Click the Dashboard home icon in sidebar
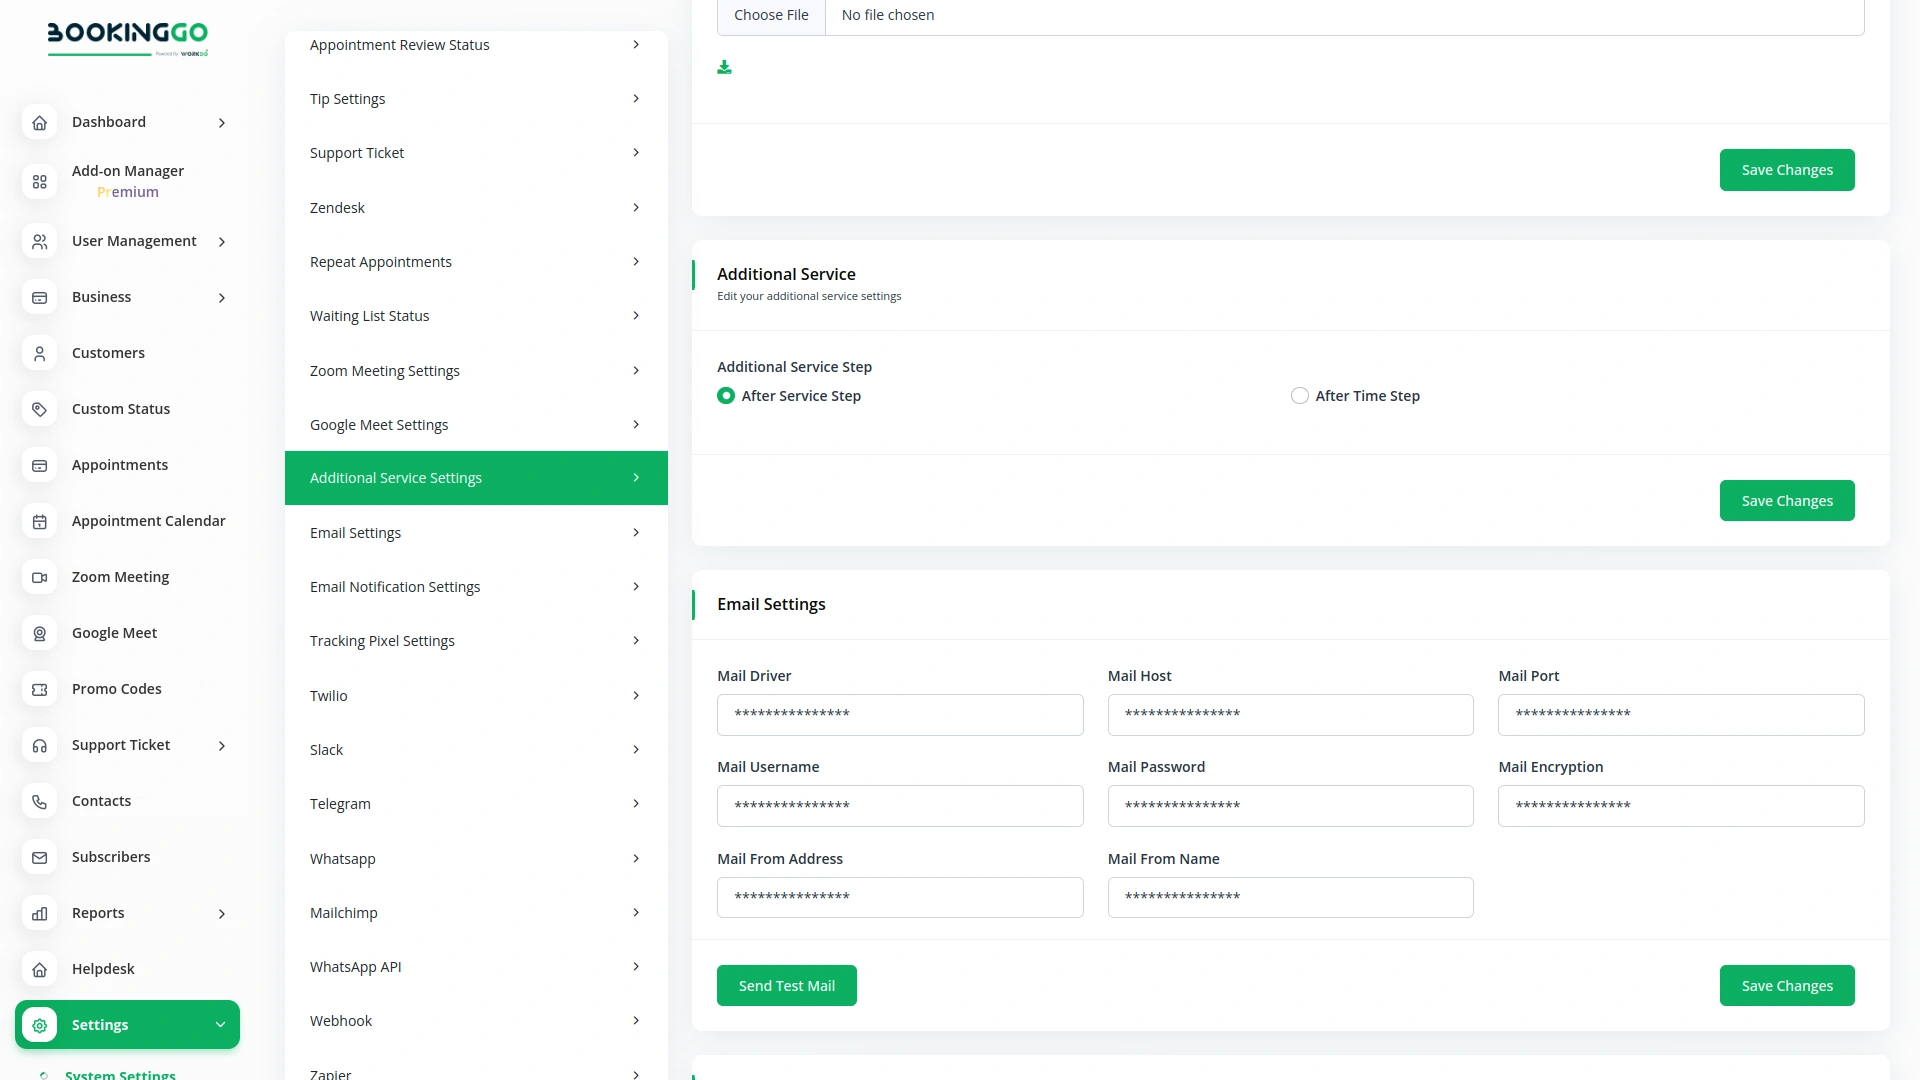 [39, 123]
